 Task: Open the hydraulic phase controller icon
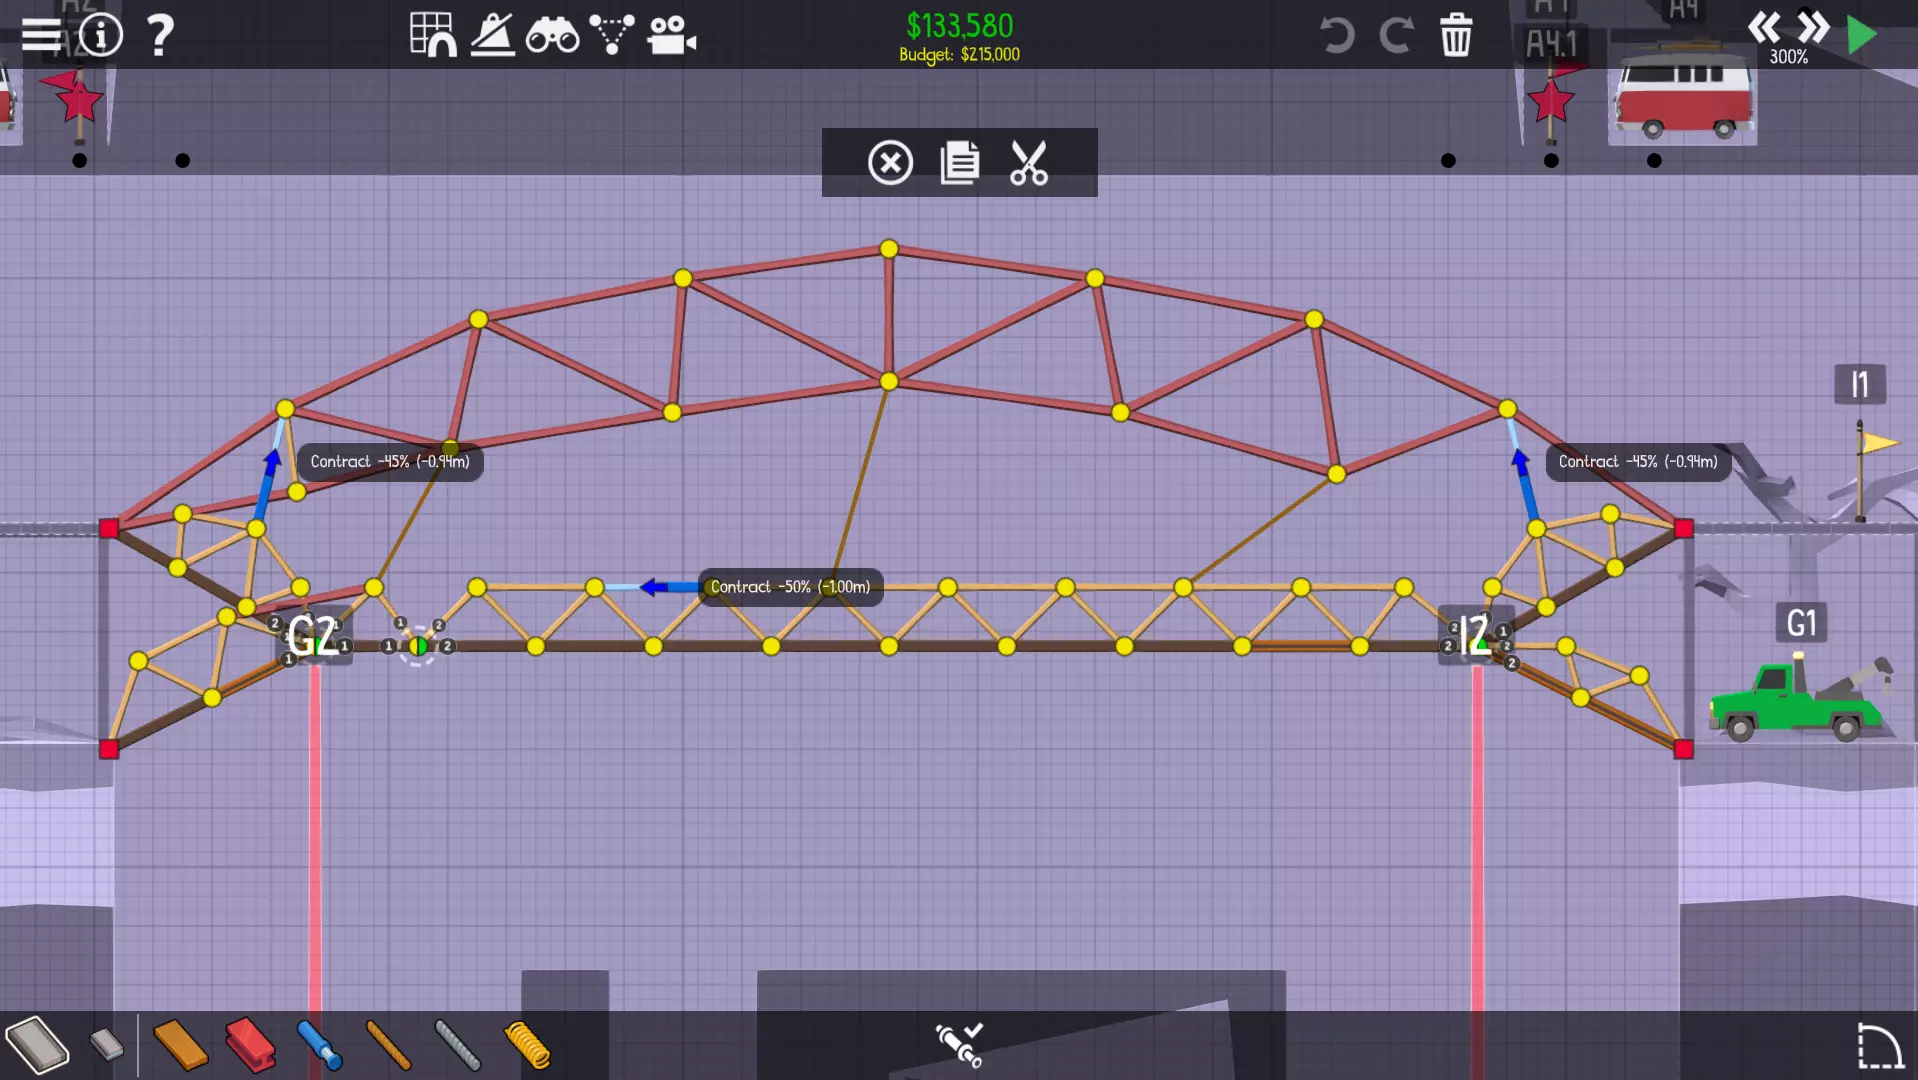coord(959,1044)
